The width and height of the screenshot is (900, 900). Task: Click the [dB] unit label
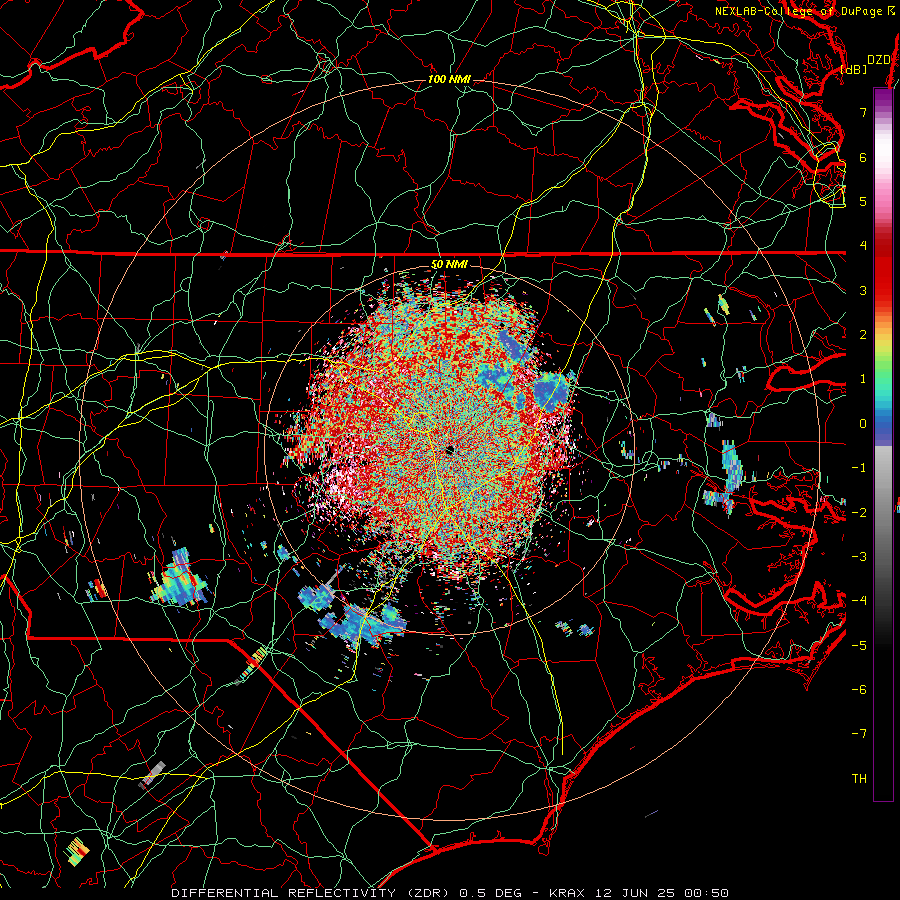pyautogui.click(x=854, y=69)
